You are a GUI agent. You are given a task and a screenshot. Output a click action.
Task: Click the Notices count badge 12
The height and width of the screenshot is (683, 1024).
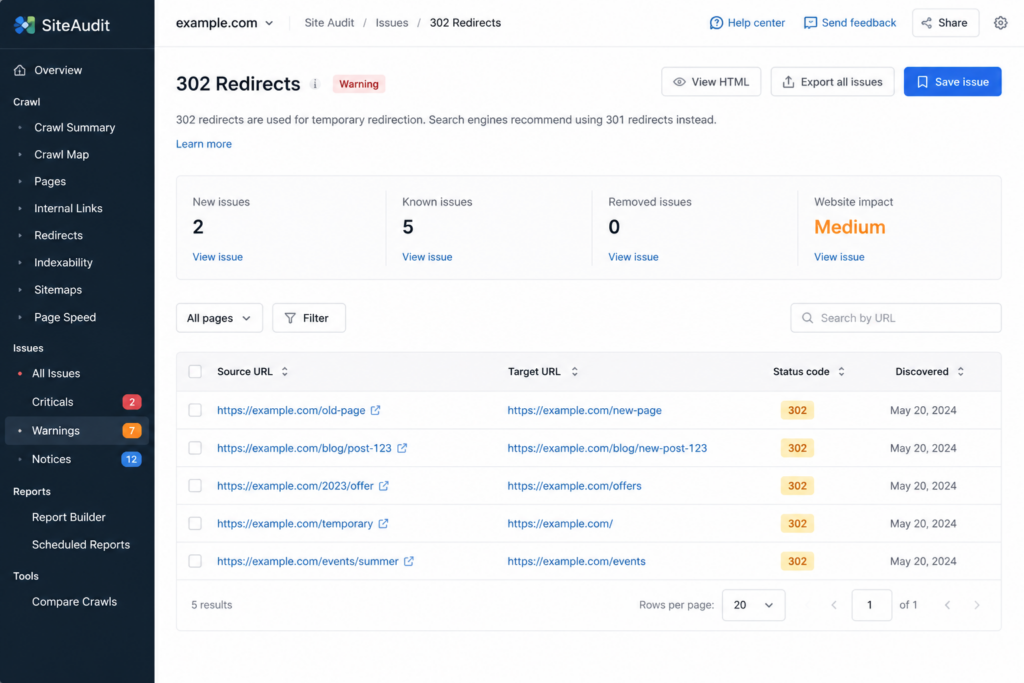[131, 459]
